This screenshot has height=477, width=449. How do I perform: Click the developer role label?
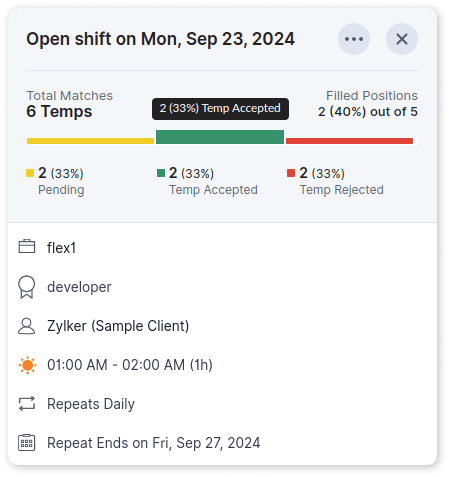coord(79,287)
